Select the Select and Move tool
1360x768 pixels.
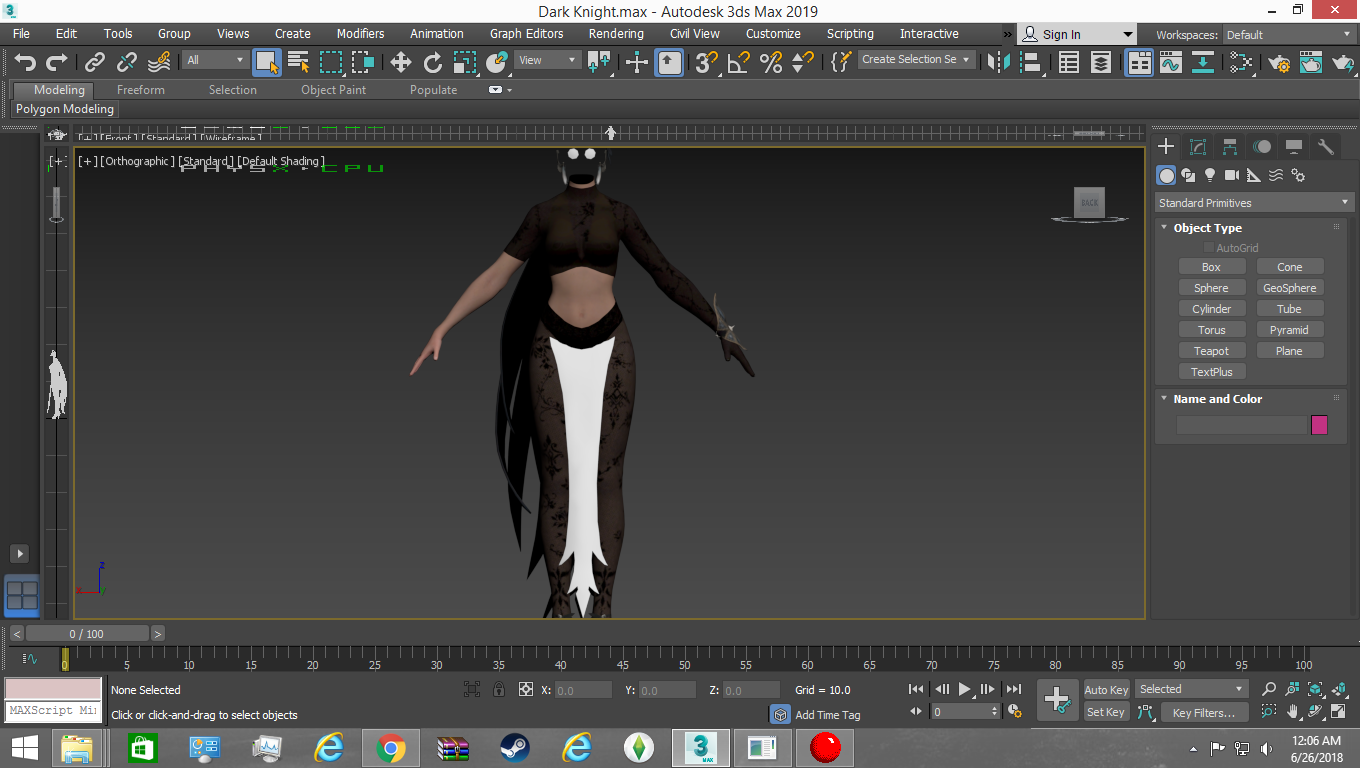pos(400,61)
